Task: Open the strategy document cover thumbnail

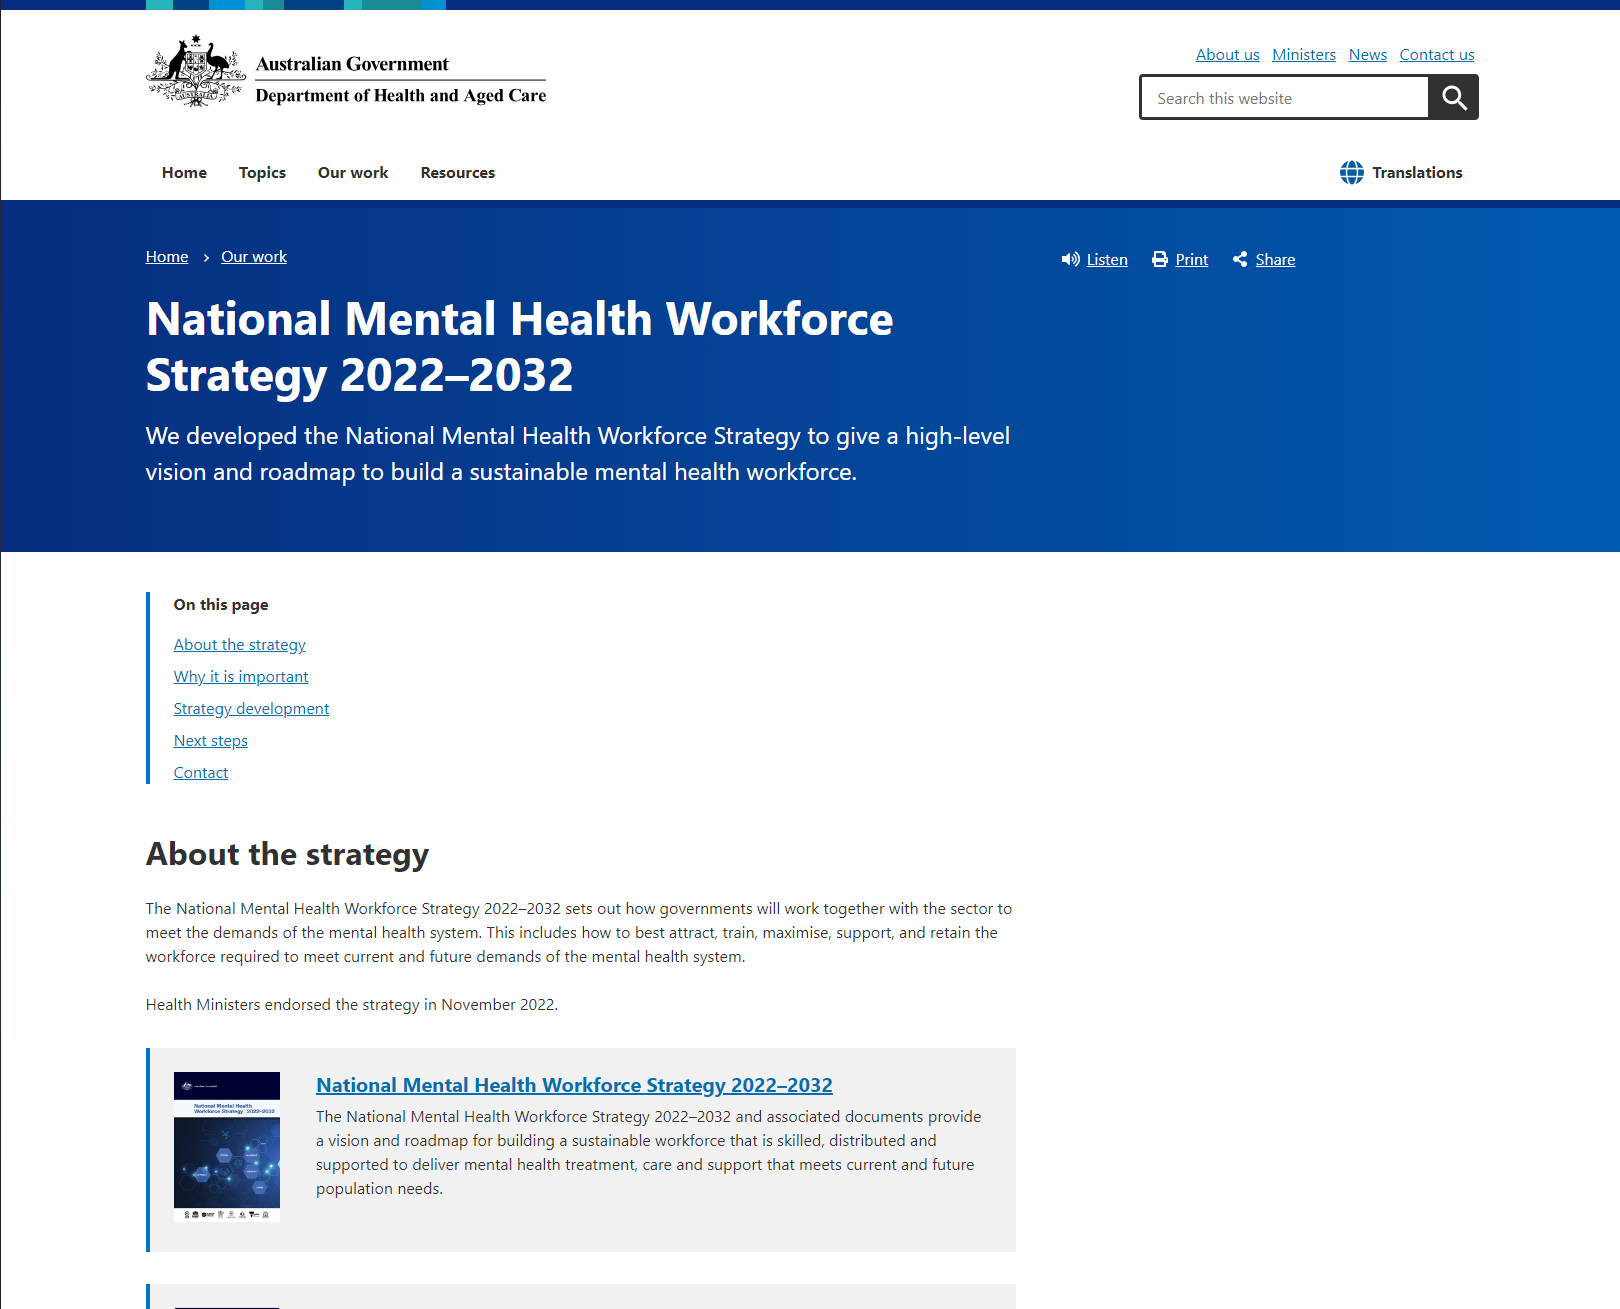Action: click(x=227, y=1146)
